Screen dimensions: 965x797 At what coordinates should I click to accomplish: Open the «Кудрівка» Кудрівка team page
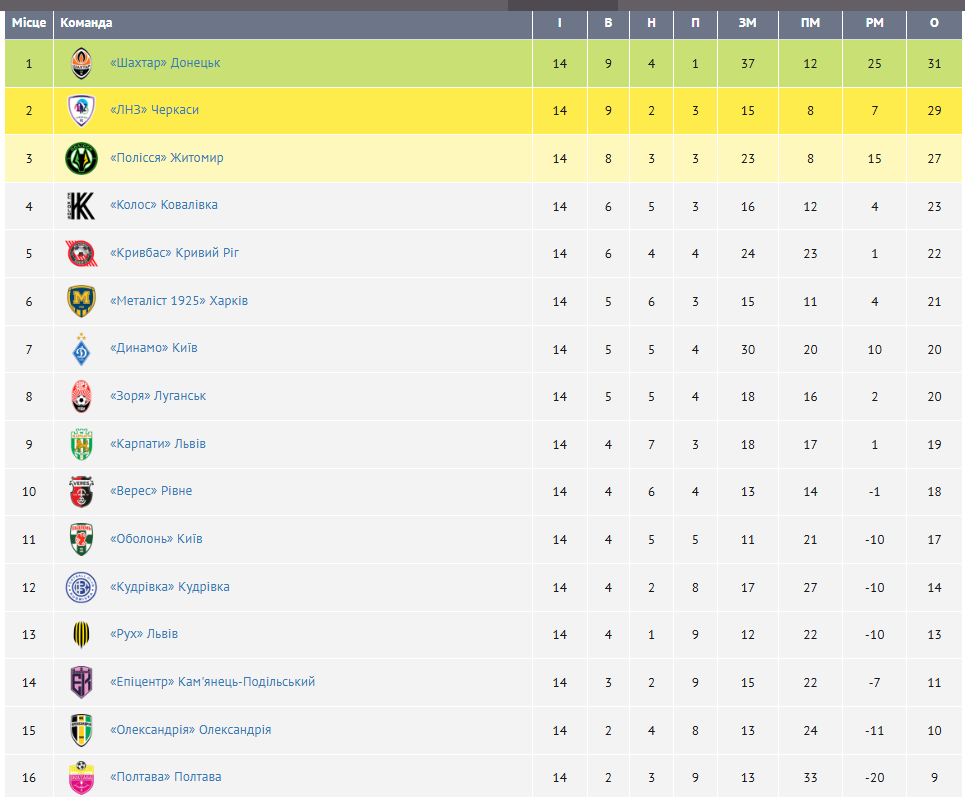click(x=169, y=587)
